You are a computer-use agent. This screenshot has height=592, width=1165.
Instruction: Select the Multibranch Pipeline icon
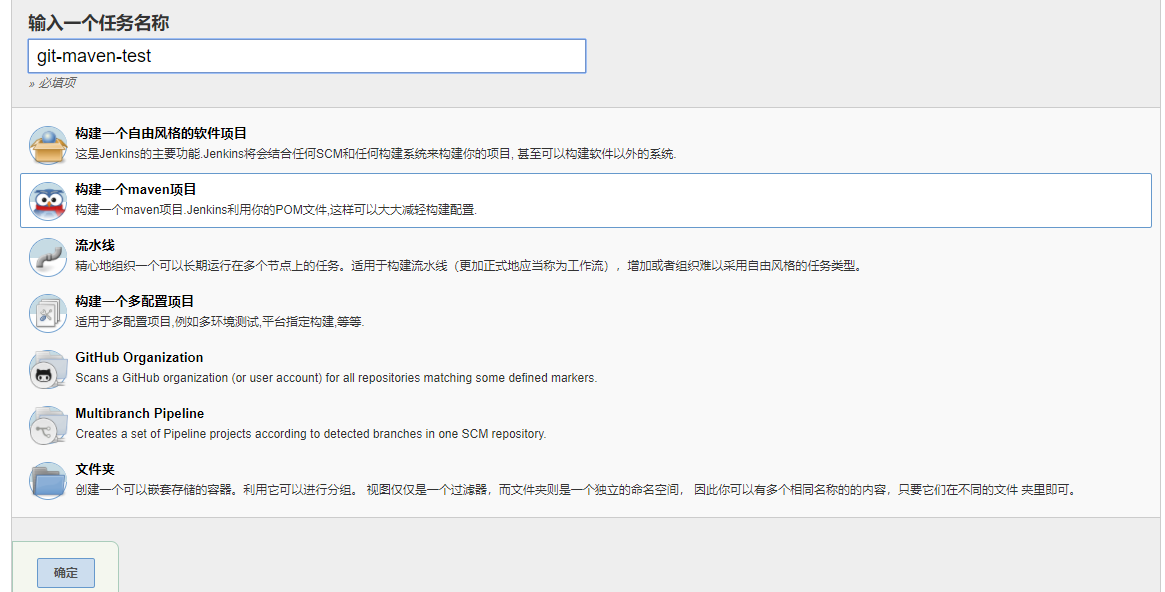(48, 425)
